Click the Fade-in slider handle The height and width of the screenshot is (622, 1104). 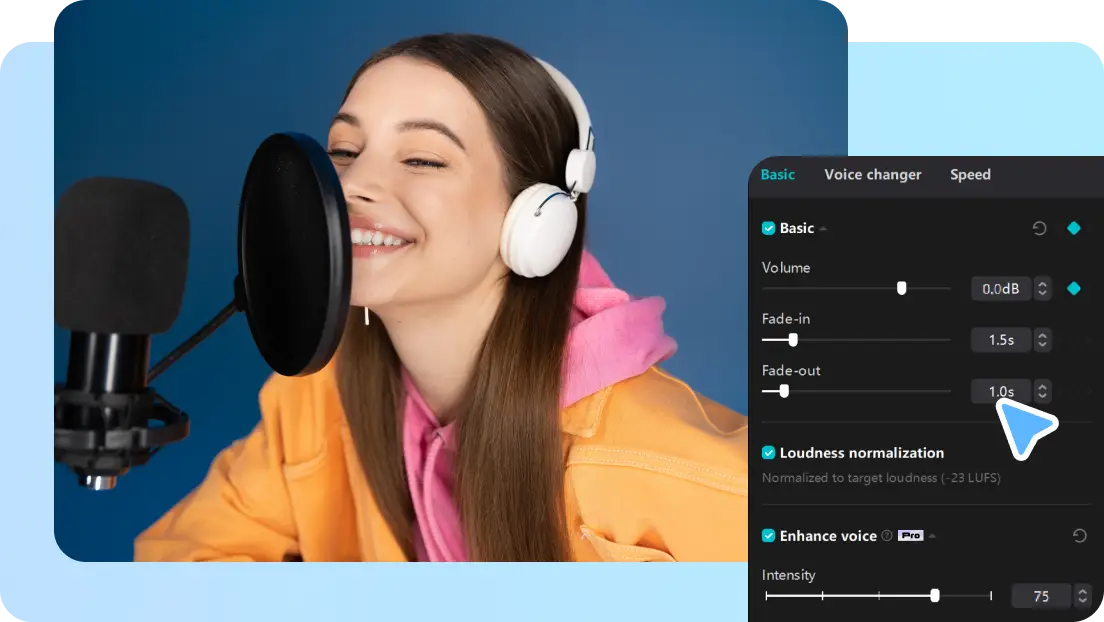pos(793,340)
